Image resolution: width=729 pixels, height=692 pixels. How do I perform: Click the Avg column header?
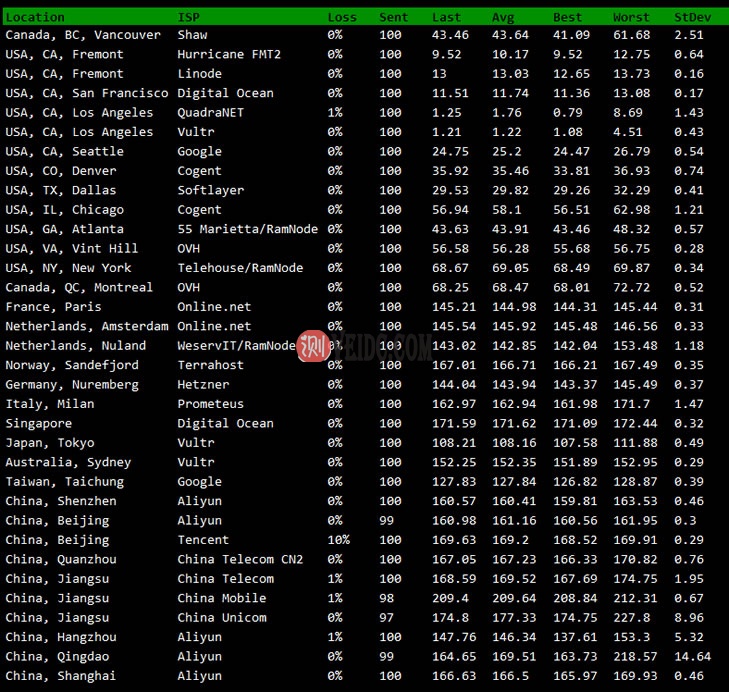(503, 17)
